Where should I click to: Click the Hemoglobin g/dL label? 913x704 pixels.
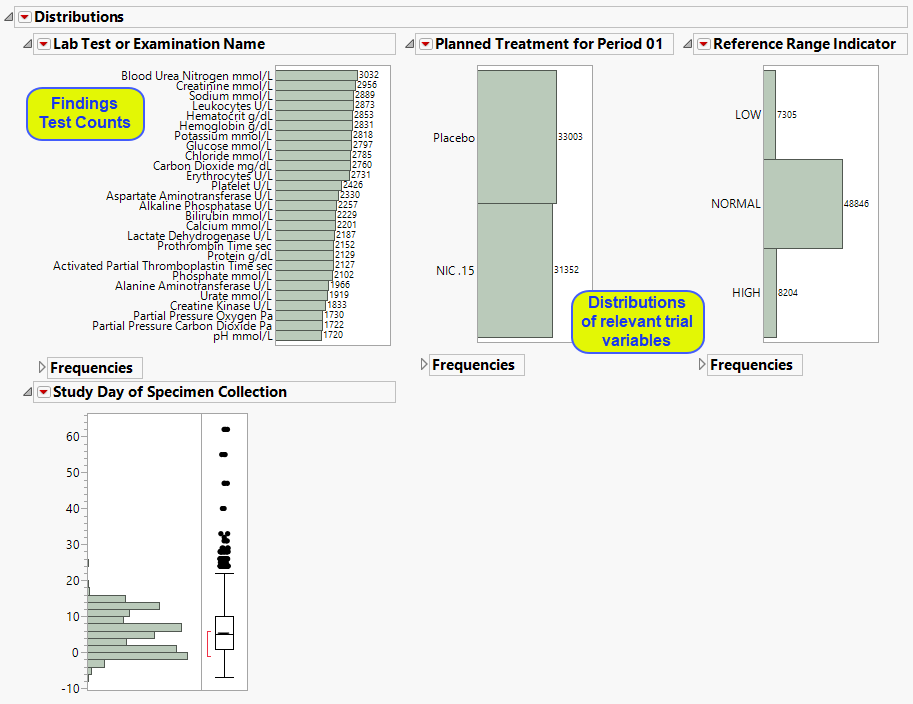click(x=226, y=126)
